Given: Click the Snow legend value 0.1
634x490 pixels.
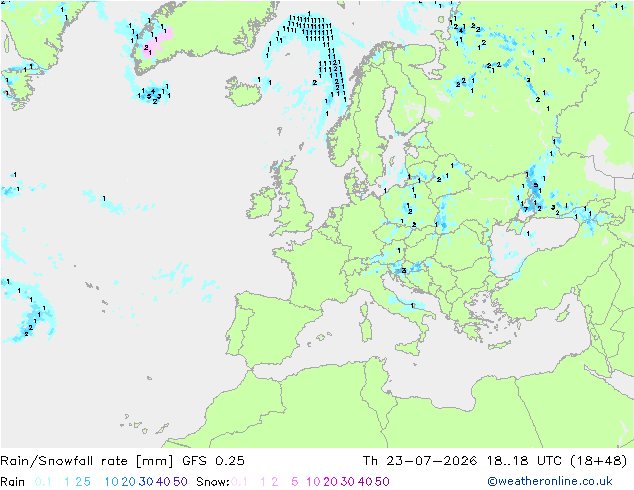Looking at the screenshot, I should pos(239,482).
